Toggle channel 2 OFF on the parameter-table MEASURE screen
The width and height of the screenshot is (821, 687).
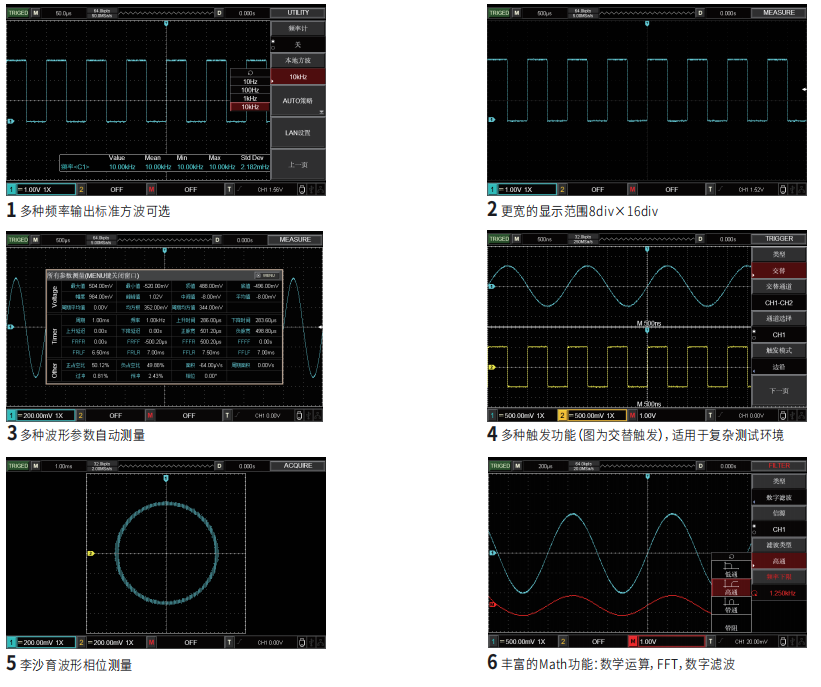pos(115,416)
